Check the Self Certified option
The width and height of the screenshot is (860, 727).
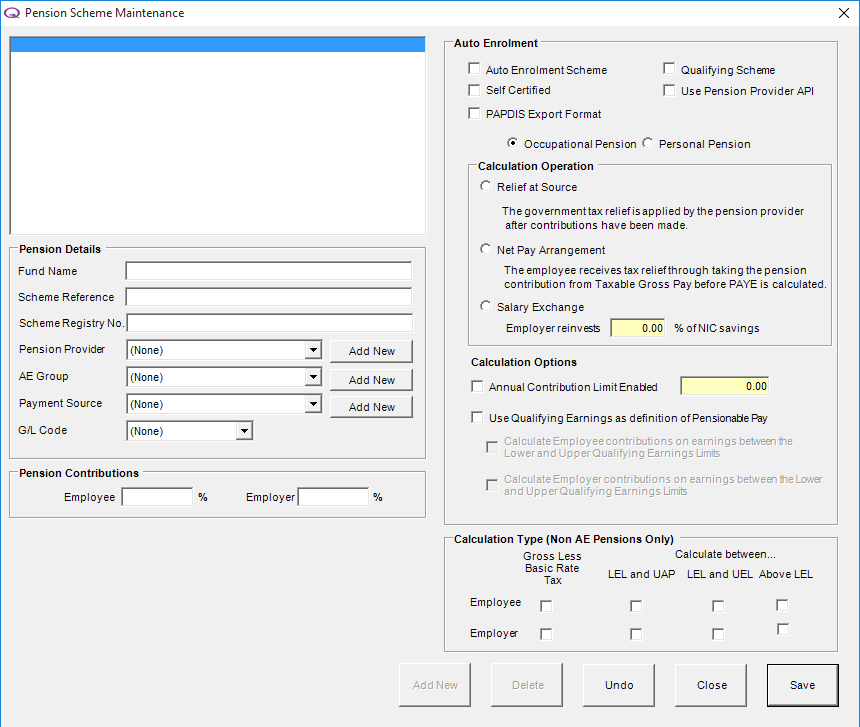474,89
